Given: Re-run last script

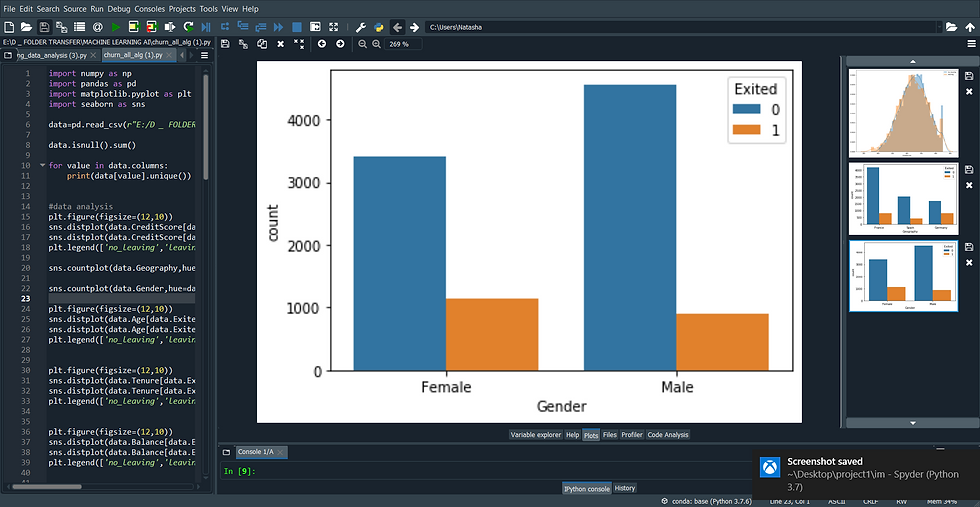Looking at the screenshot, I should 188,27.
